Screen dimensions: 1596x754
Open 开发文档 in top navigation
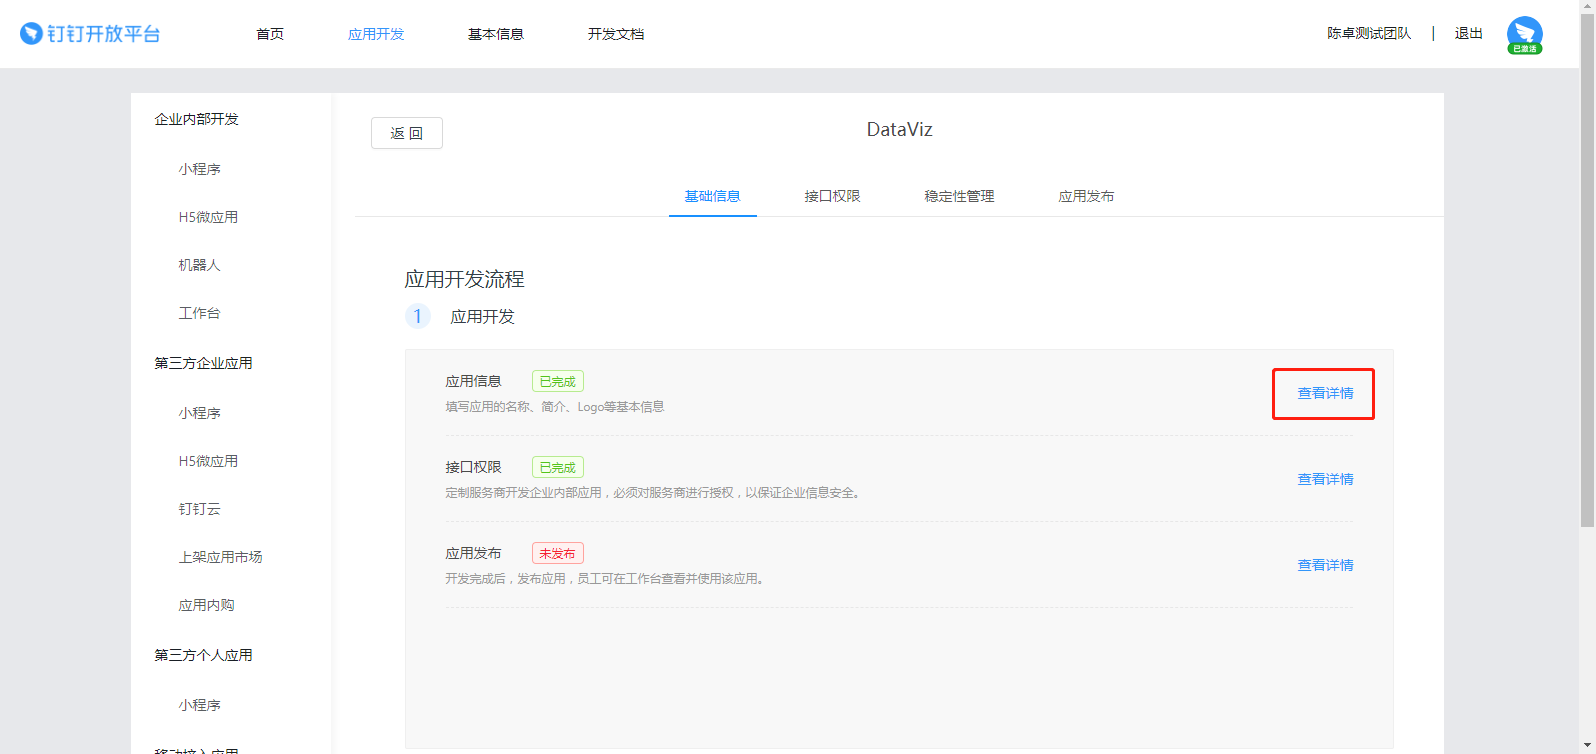[x=616, y=34]
